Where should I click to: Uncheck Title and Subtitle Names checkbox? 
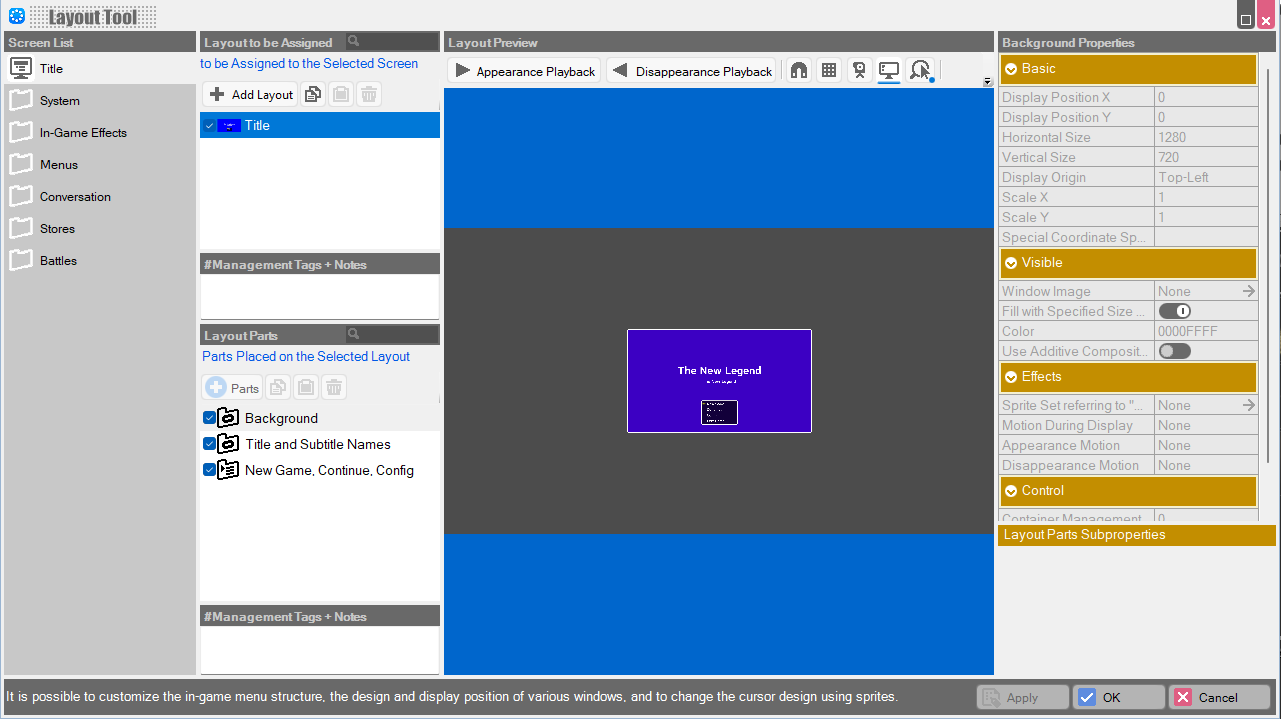click(209, 444)
